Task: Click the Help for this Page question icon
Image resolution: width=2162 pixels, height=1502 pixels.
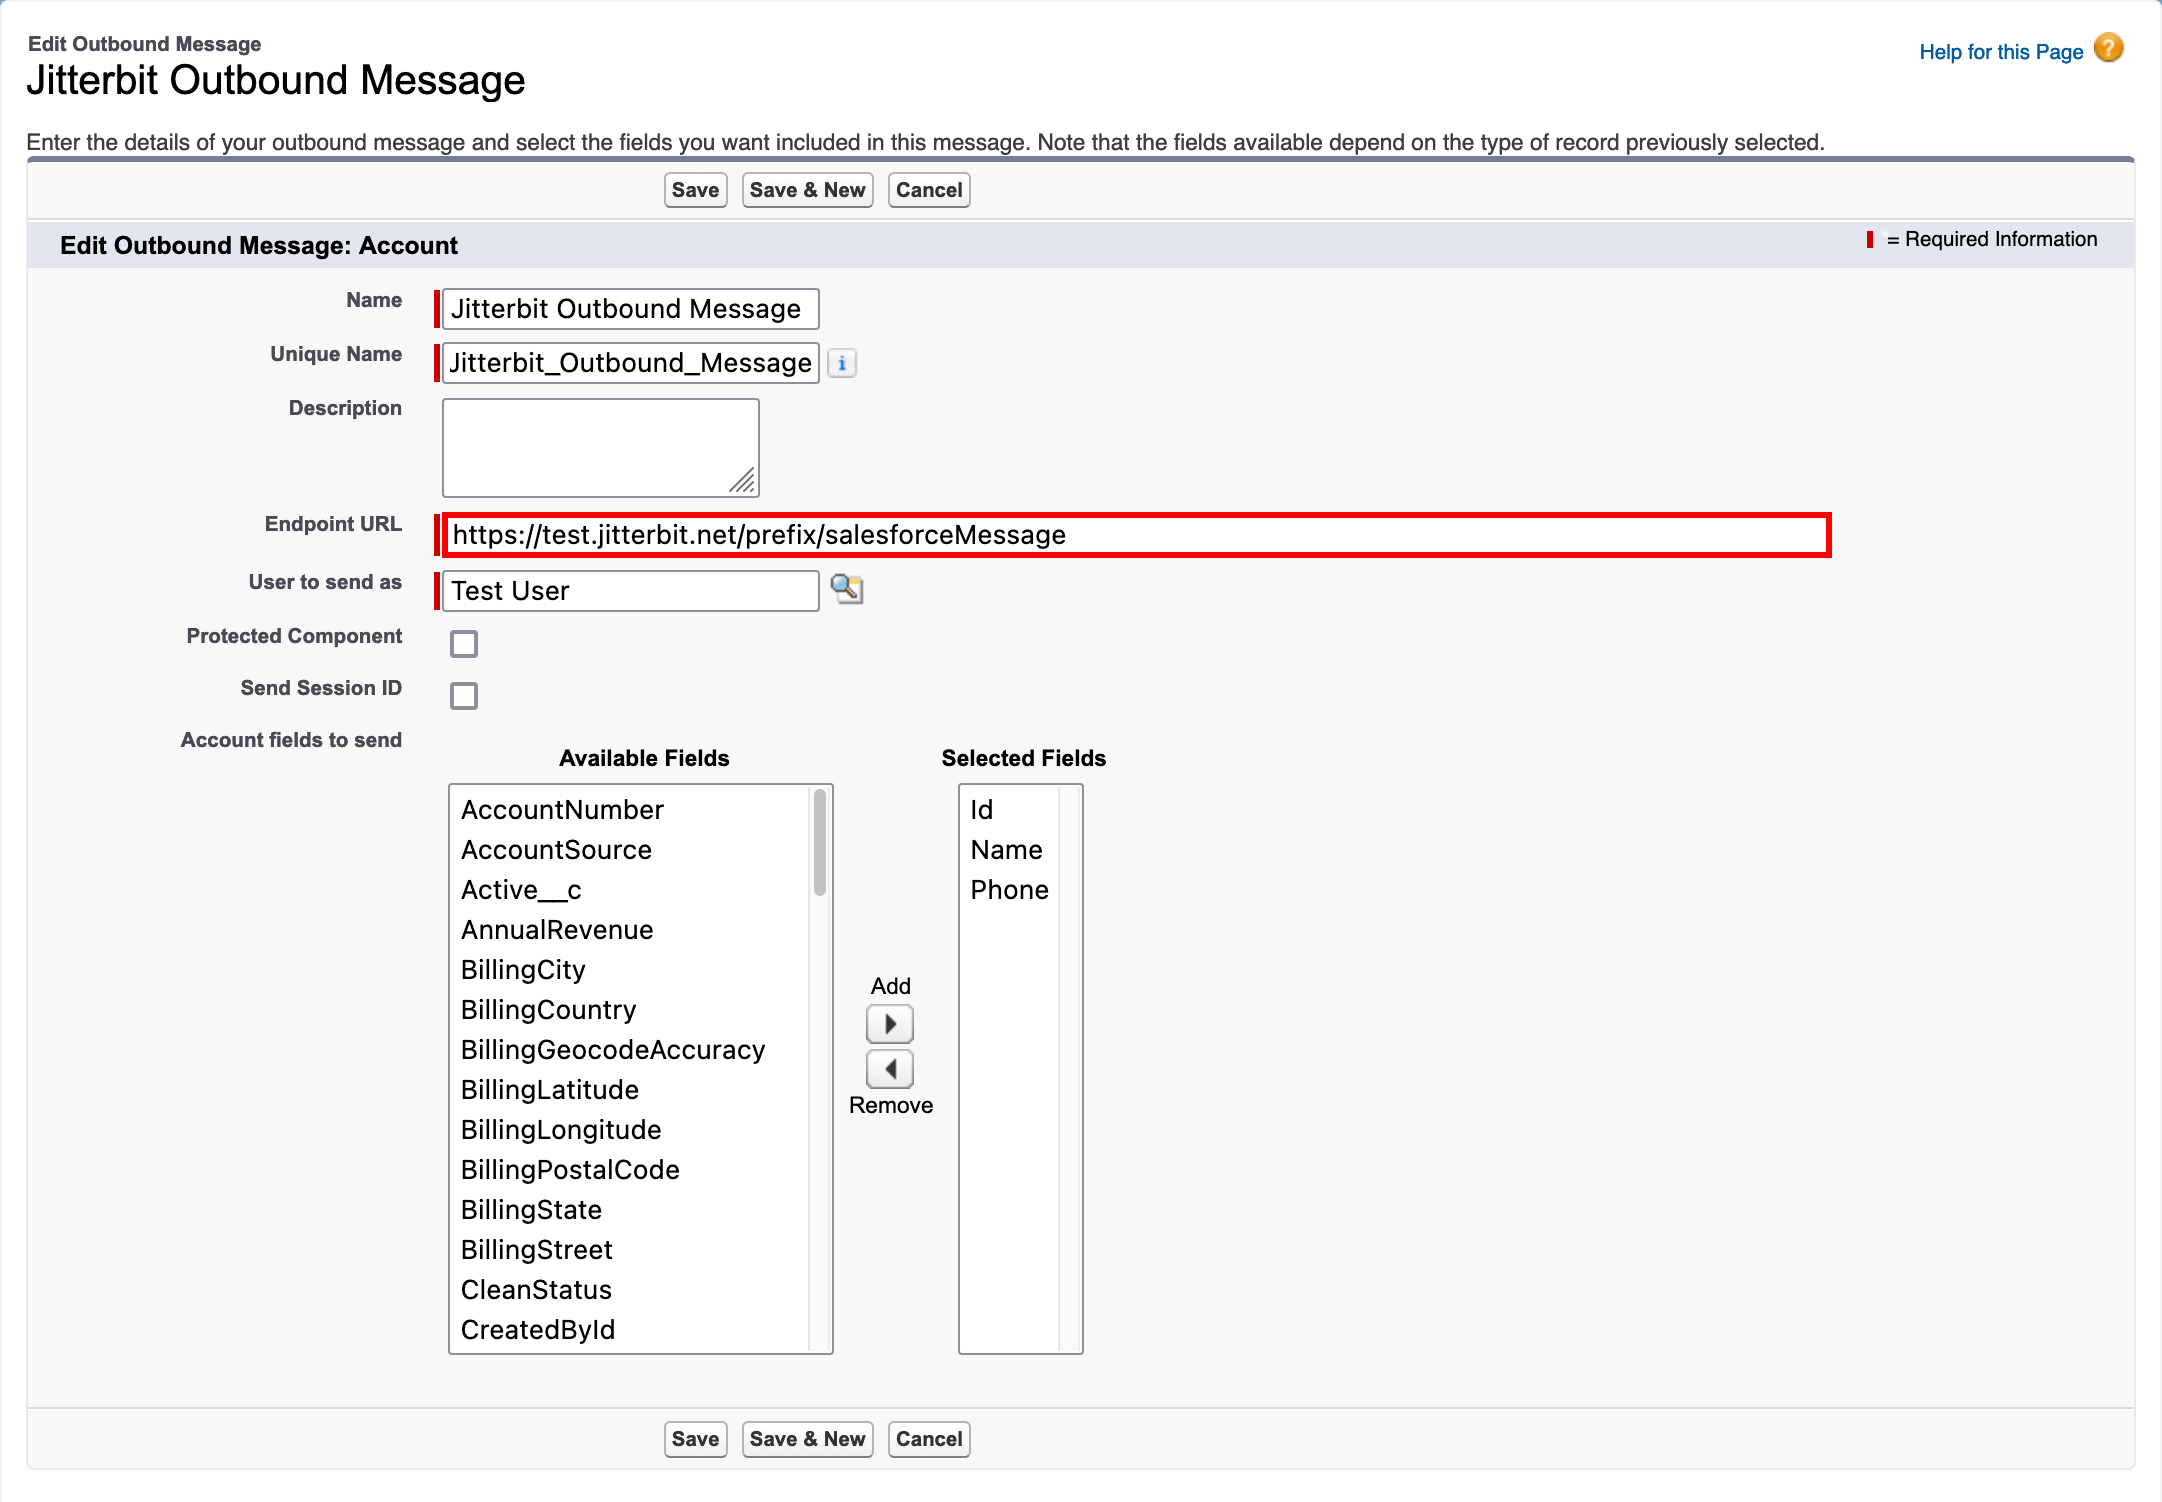Action: [2108, 48]
